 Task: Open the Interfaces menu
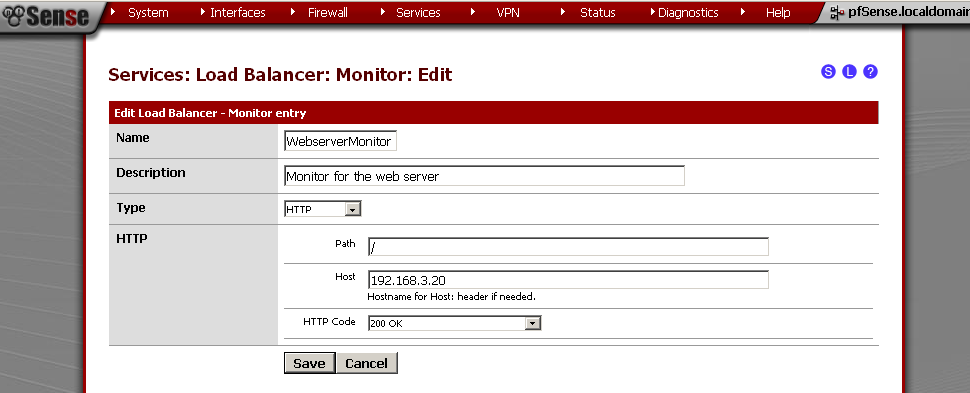pyautogui.click(x=238, y=12)
